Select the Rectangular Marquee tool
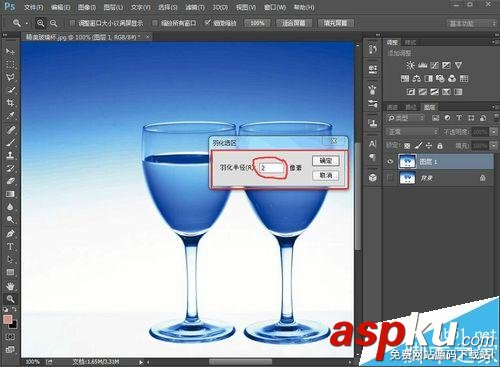 tap(10, 64)
